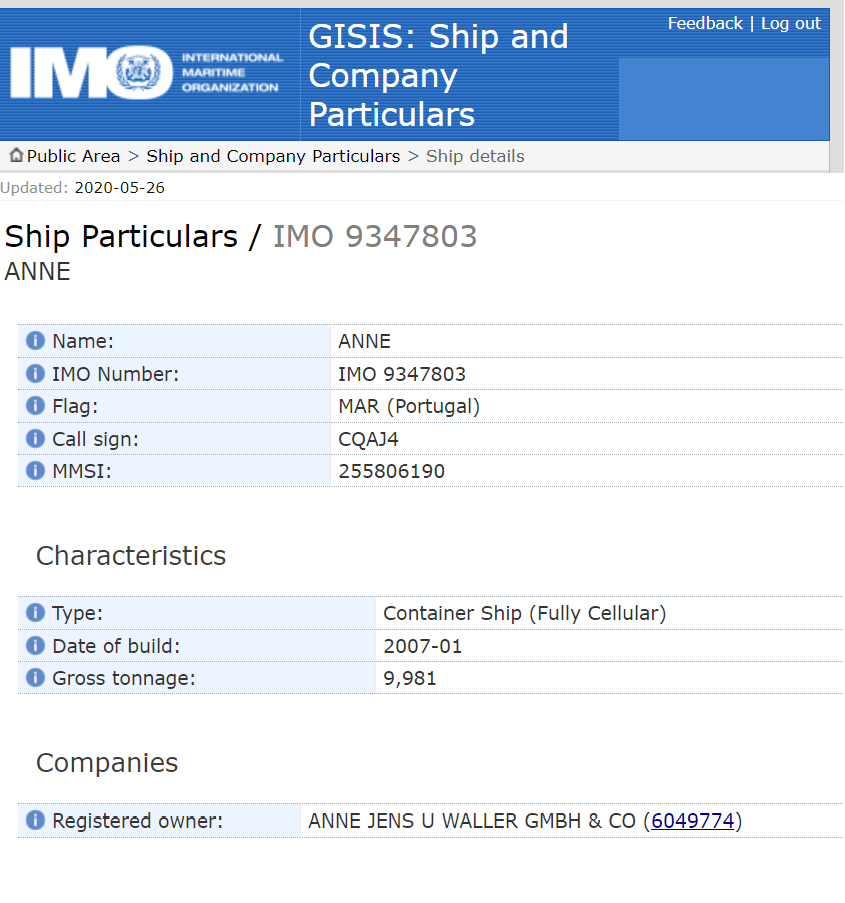Open Ship and Company Particulars breadcrumb
The height and width of the screenshot is (903, 845).
(273, 156)
